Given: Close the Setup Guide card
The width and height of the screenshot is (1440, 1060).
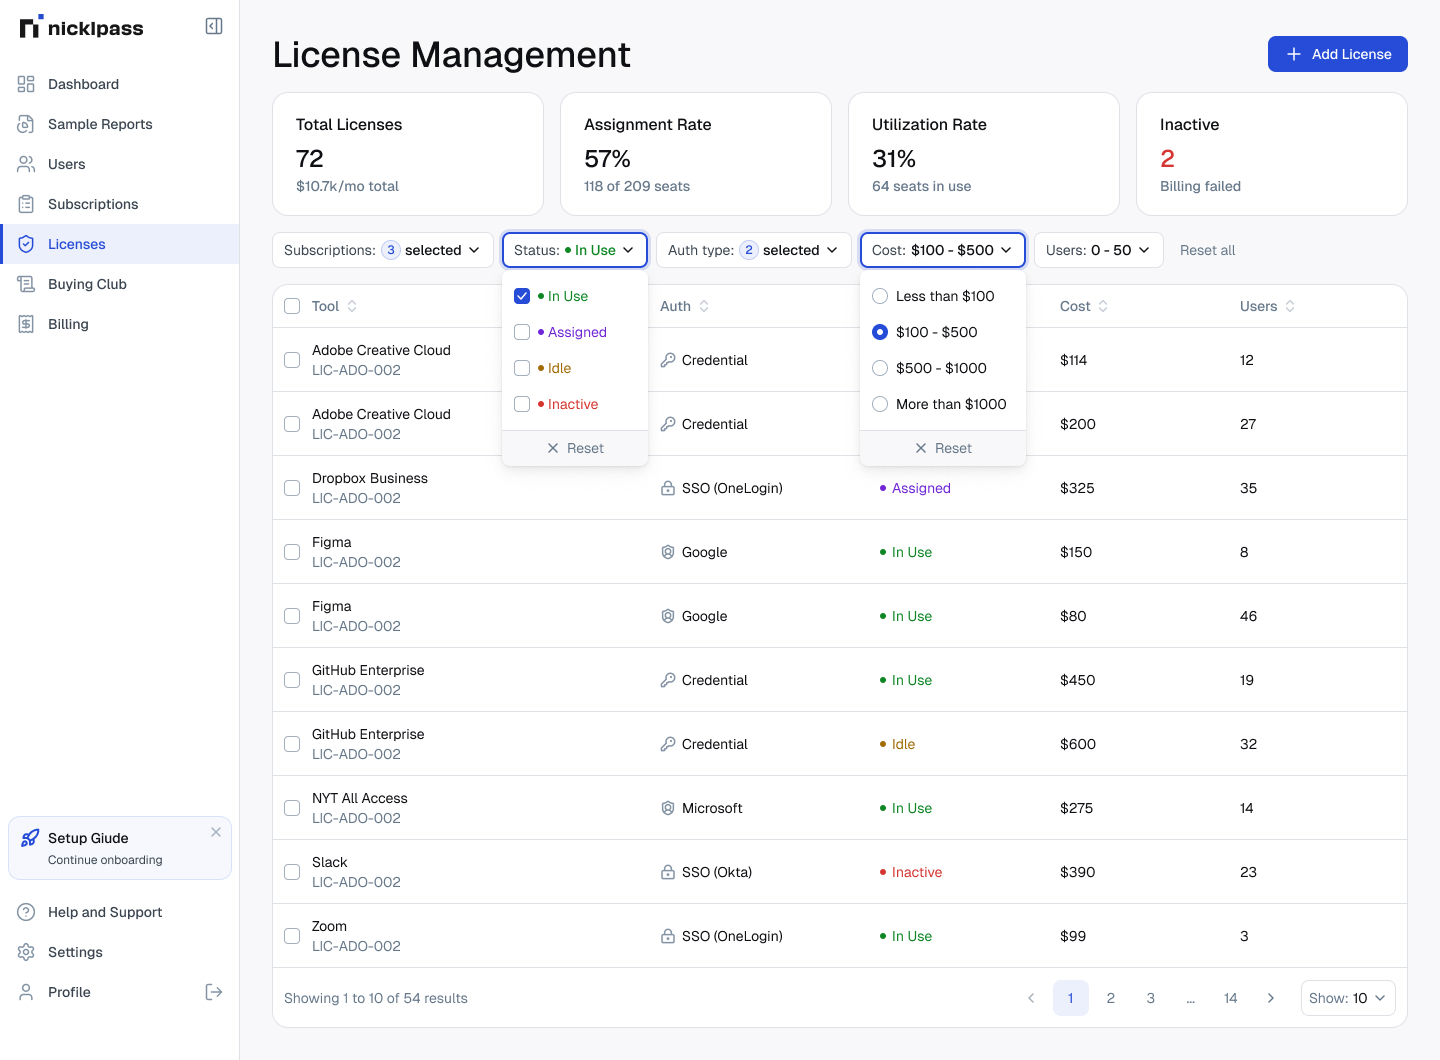Looking at the screenshot, I should click(x=216, y=832).
